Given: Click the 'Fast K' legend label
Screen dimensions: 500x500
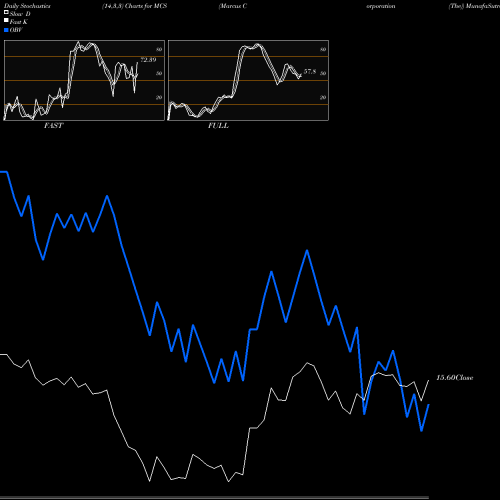Looking at the screenshot, I should pos(19,22).
